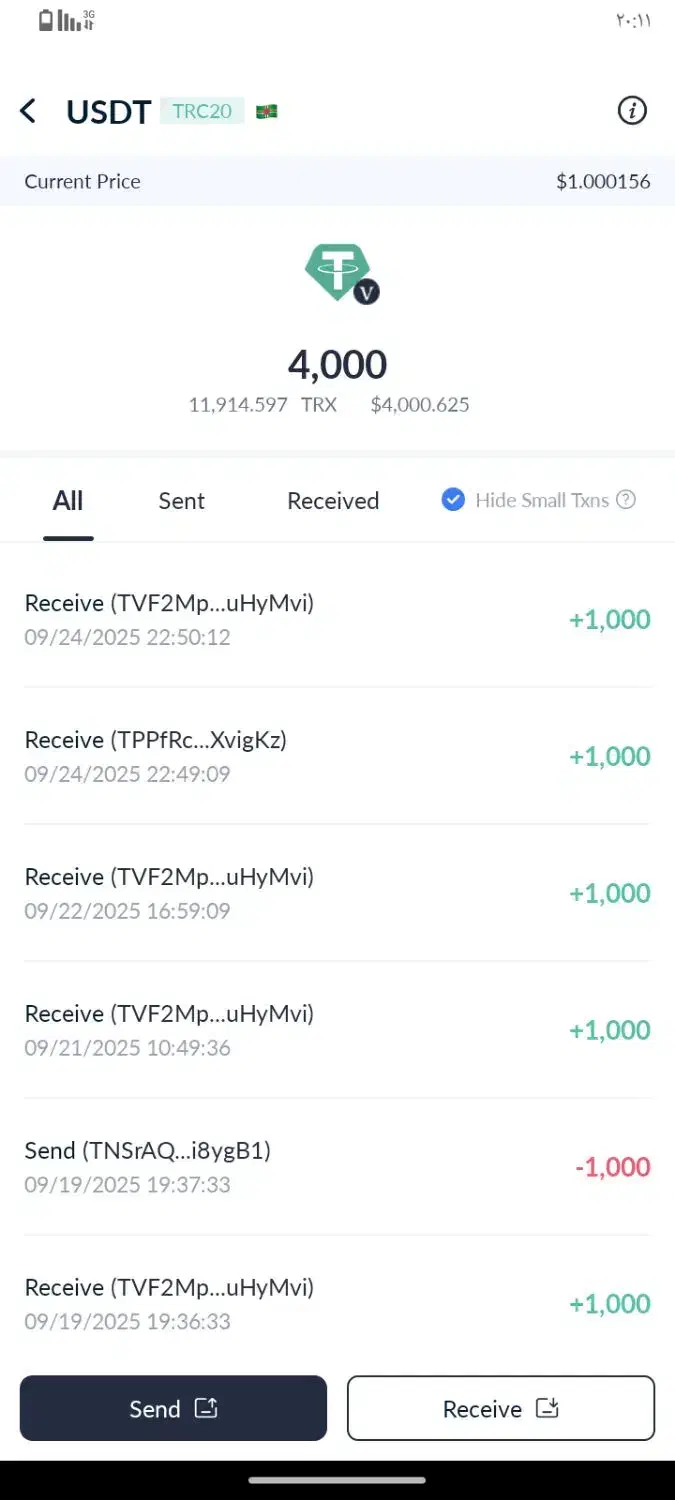675x1500 pixels.
Task: Toggle the Hide Small Txns checkbox
Action: pyautogui.click(x=453, y=500)
